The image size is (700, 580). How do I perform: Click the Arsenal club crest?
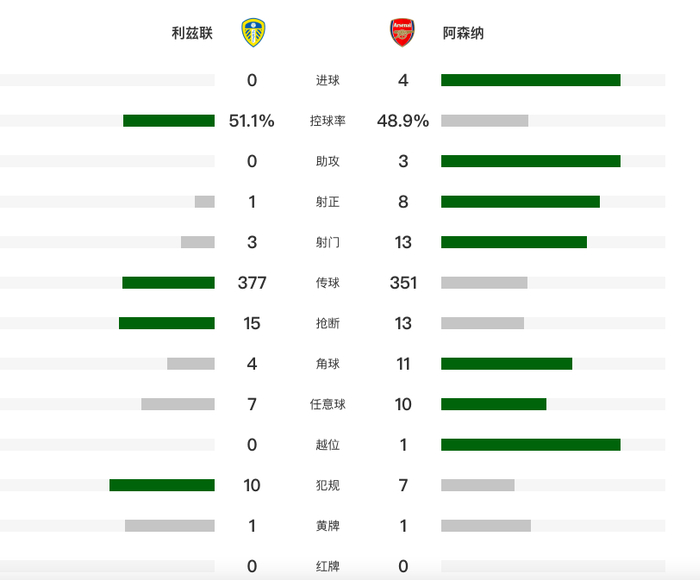[x=402, y=33]
